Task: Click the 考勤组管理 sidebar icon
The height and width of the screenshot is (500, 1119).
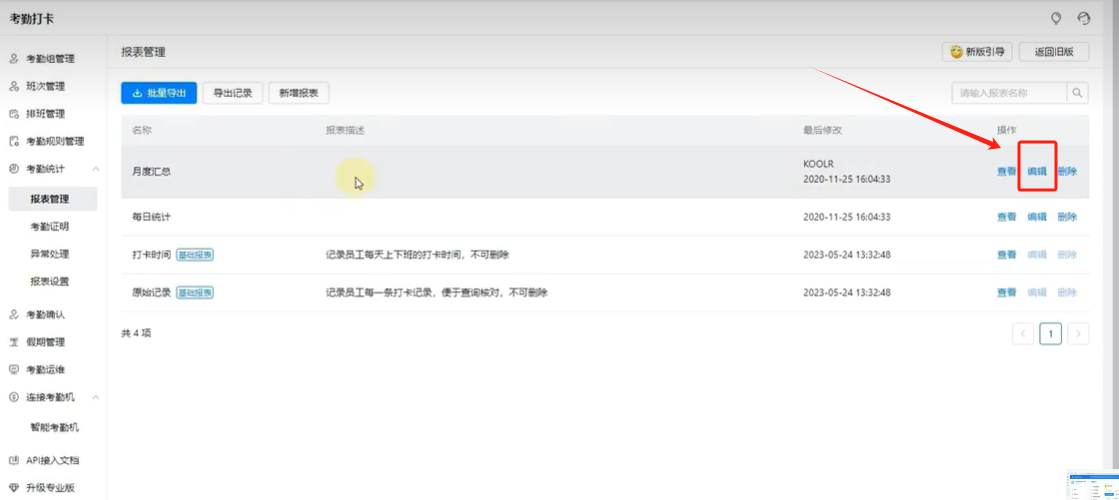Action: coord(14,59)
